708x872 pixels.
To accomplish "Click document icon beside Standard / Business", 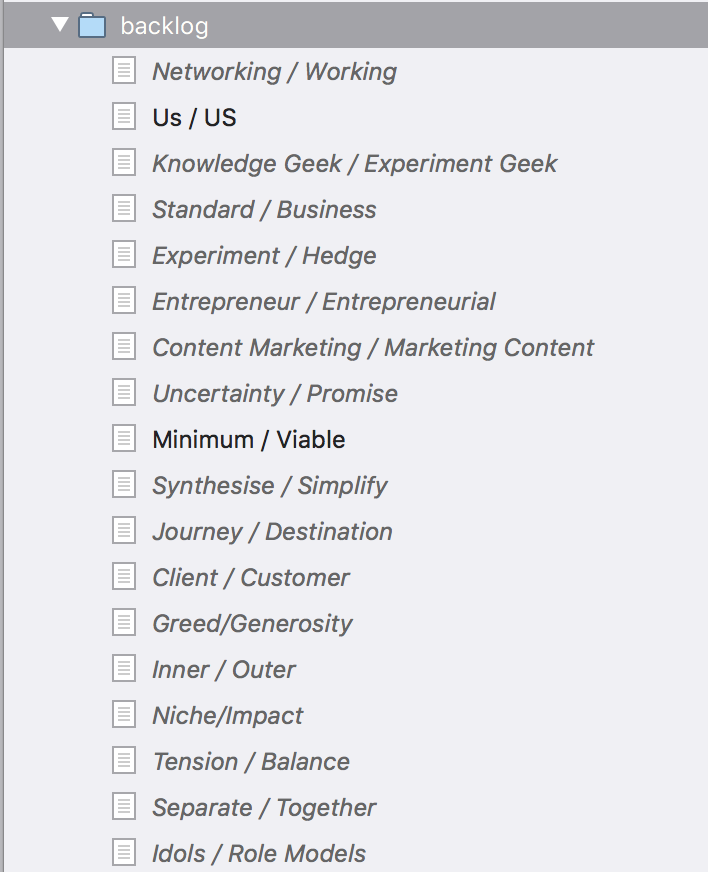I will (x=123, y=209).
